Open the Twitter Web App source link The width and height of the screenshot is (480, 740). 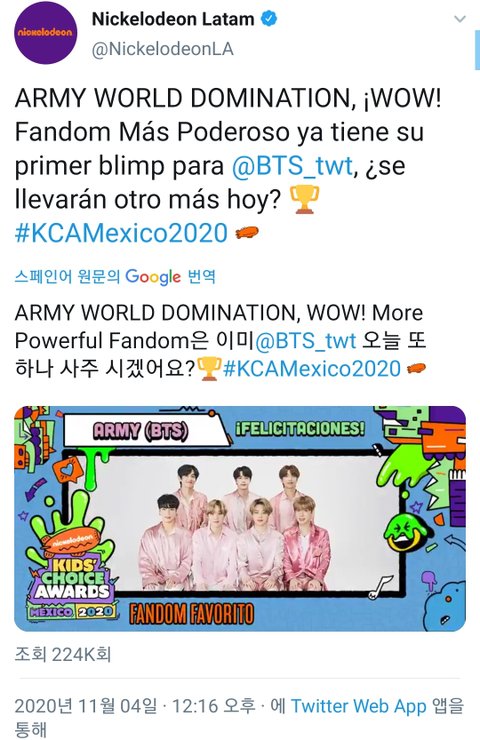tap(358, 706)
